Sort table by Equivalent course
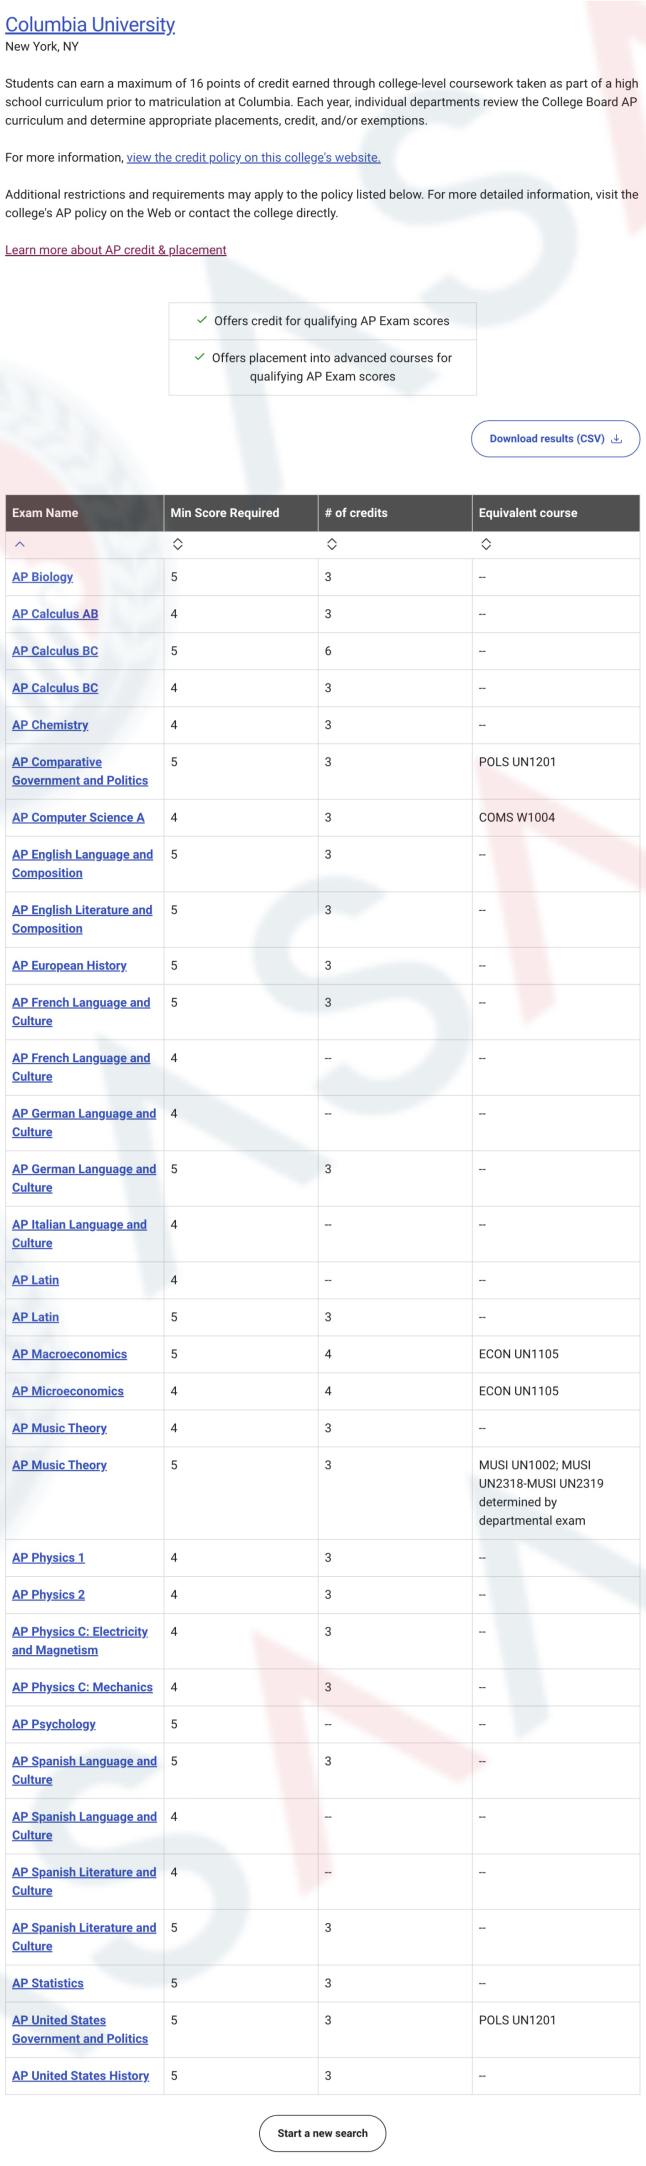 (486, 545)
